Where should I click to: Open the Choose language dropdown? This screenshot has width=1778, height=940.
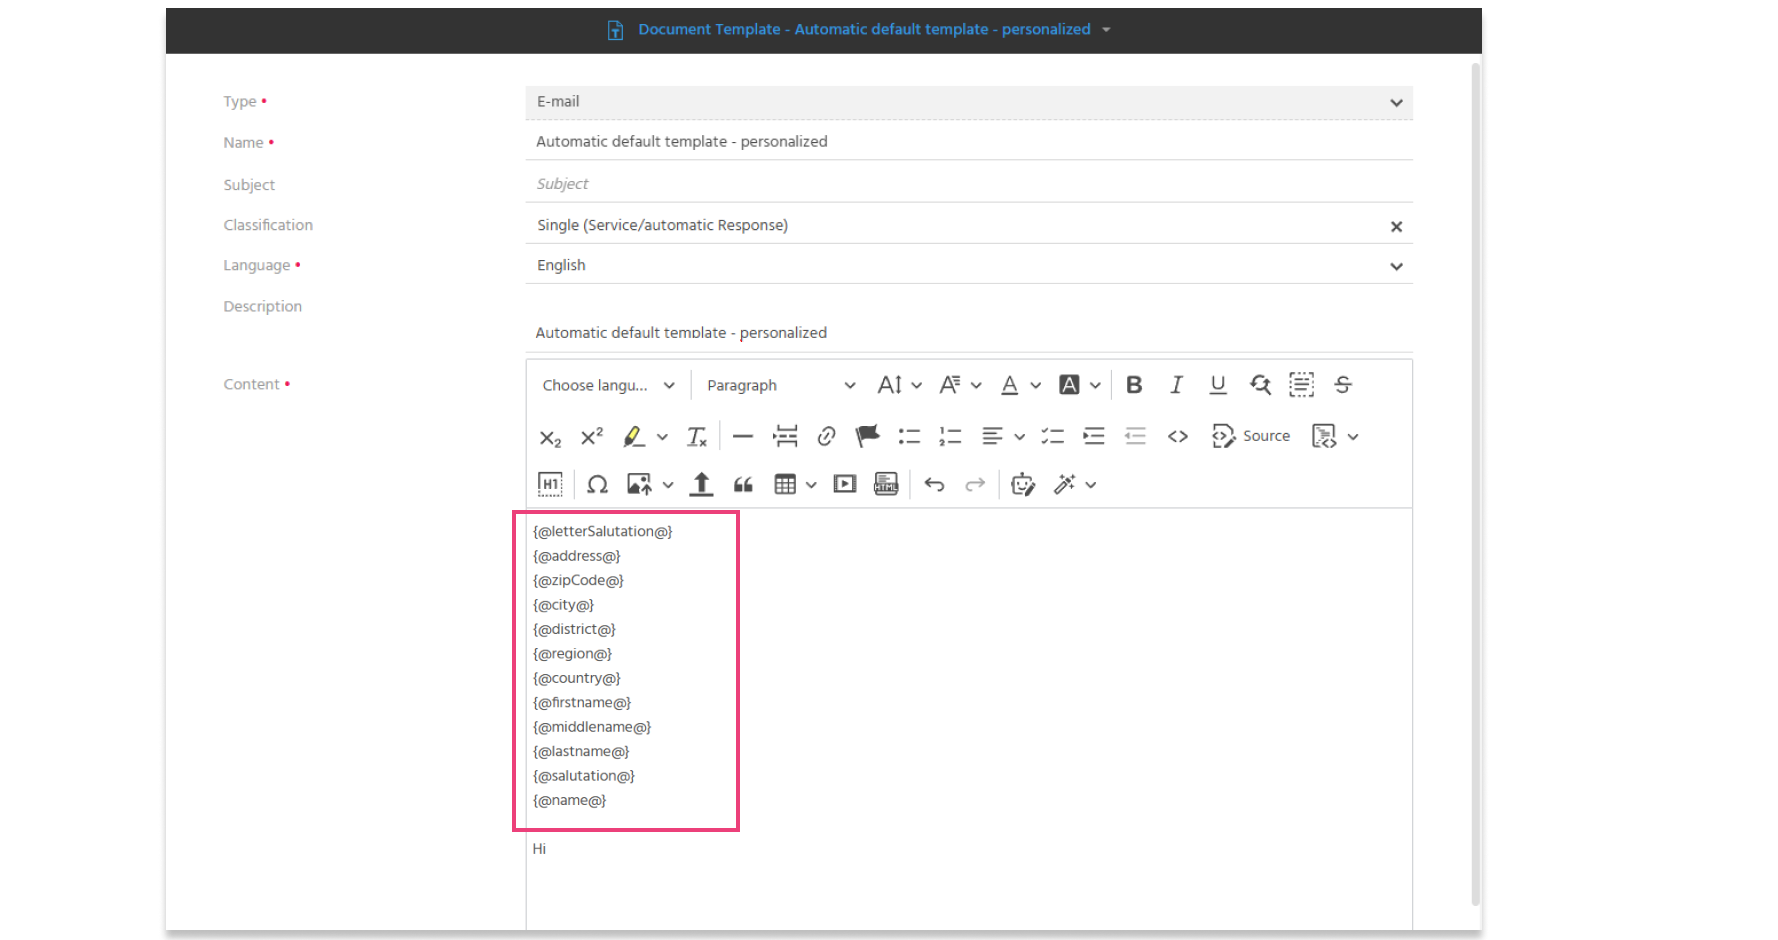608,385
